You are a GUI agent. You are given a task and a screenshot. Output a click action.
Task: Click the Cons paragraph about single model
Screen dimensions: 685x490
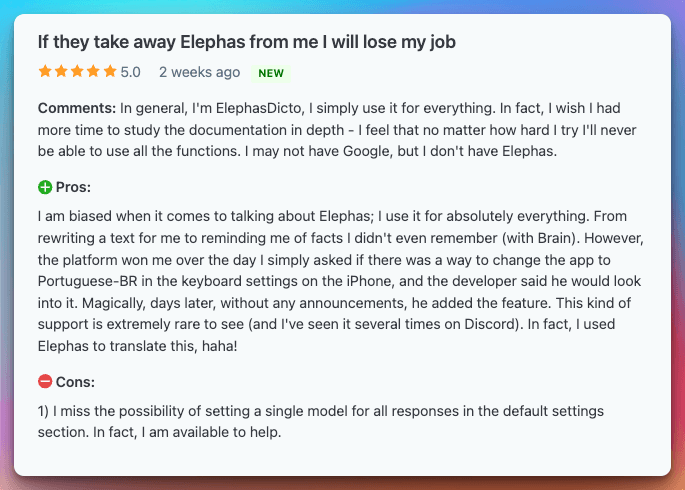pos(321,421)
